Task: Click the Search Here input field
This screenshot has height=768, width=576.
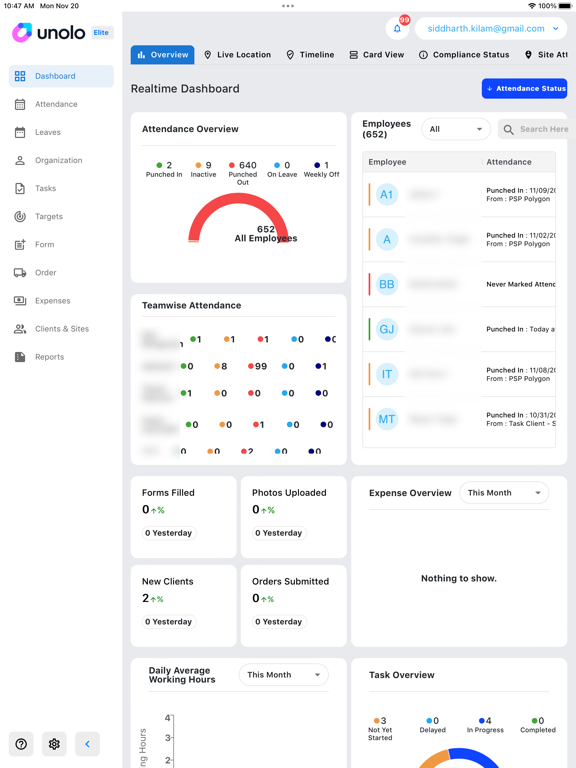Action: coord(536,129)
